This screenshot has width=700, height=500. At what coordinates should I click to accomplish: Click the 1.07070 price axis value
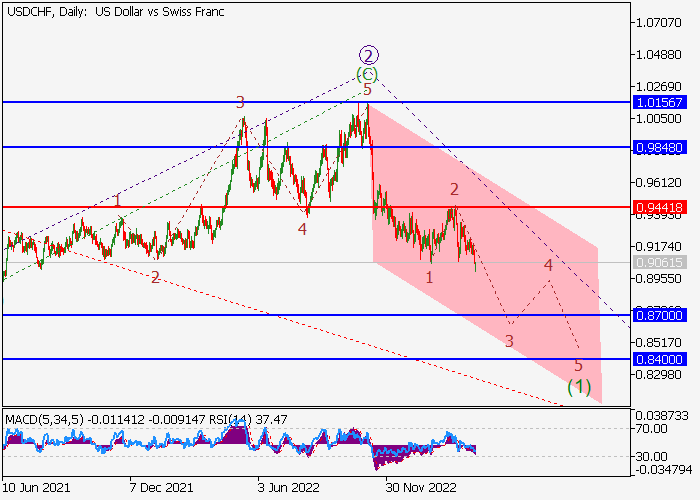[x=656, y=22]
